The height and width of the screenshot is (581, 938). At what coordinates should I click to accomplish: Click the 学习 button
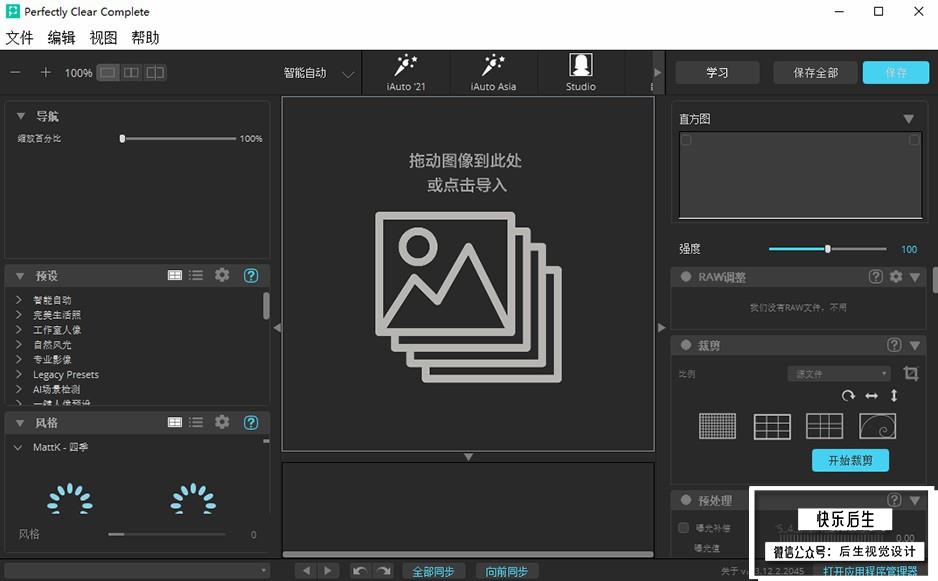717,72
